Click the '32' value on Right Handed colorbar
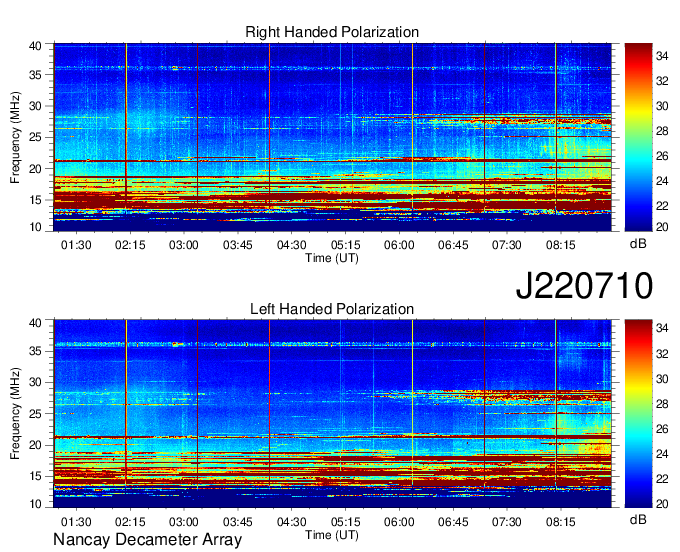Screen dimensions: 680x552 [x=662, y=81]
